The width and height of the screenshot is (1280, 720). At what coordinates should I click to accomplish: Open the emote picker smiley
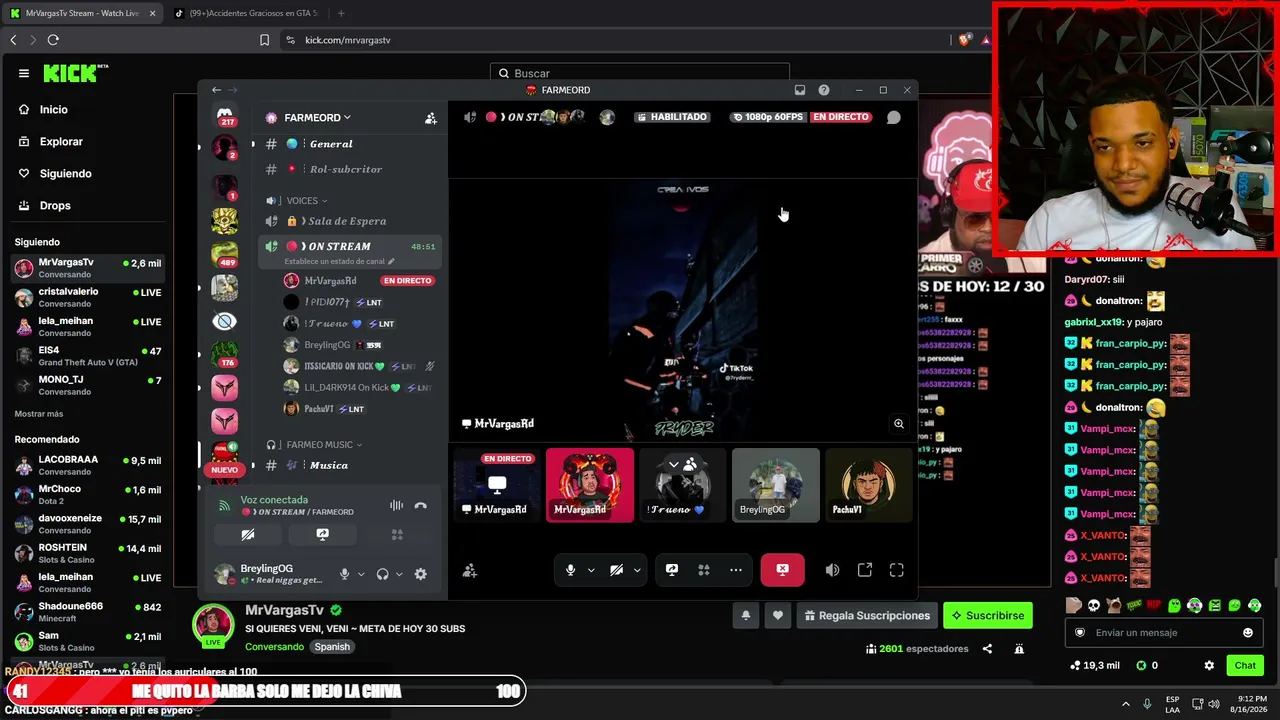coord(1248,633)
